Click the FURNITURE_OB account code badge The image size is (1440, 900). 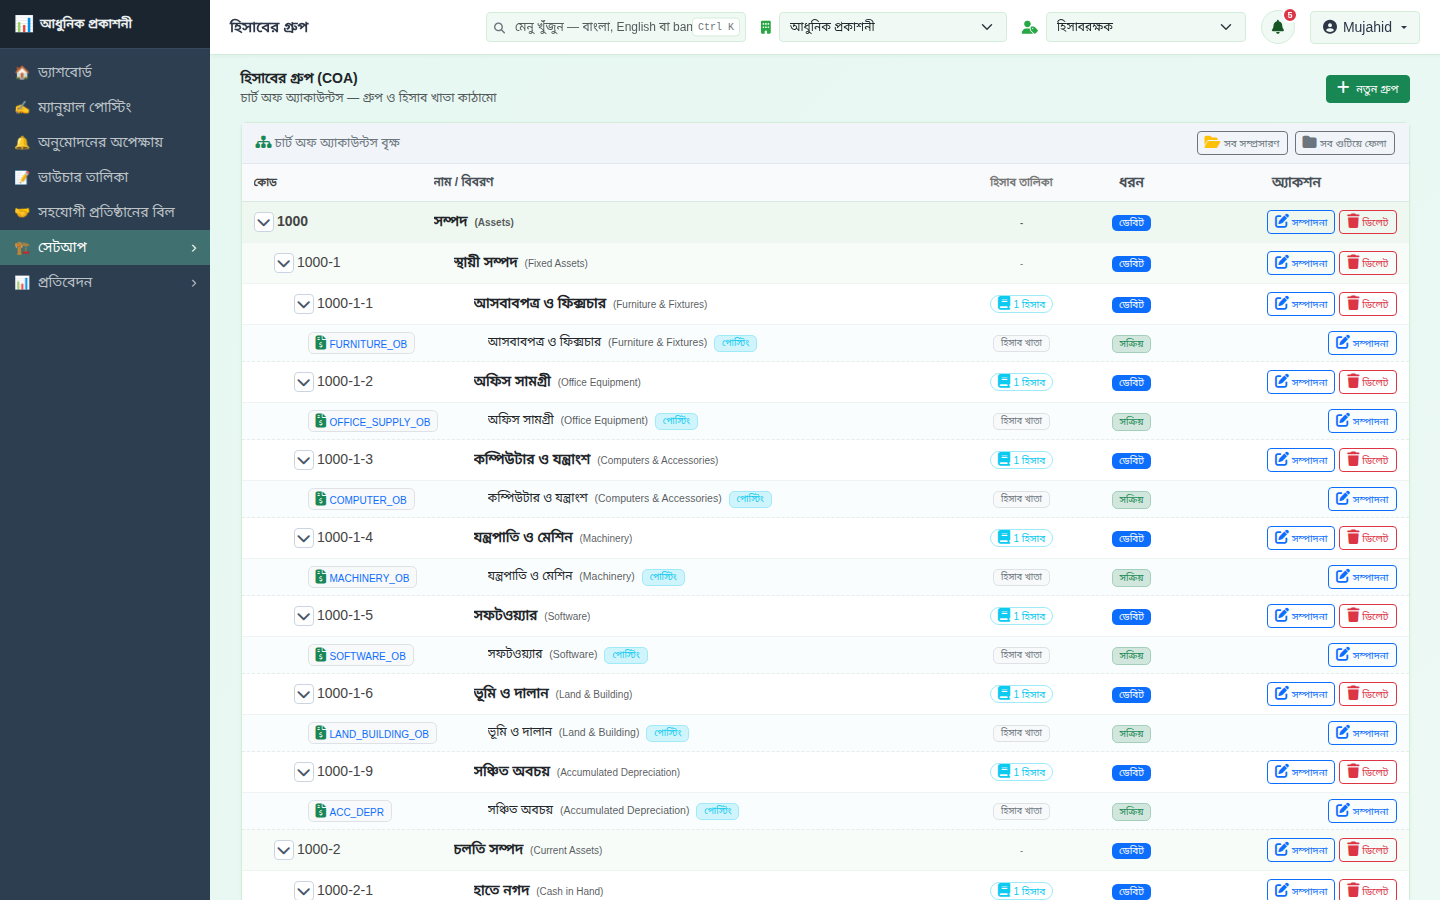coord(361,343)
